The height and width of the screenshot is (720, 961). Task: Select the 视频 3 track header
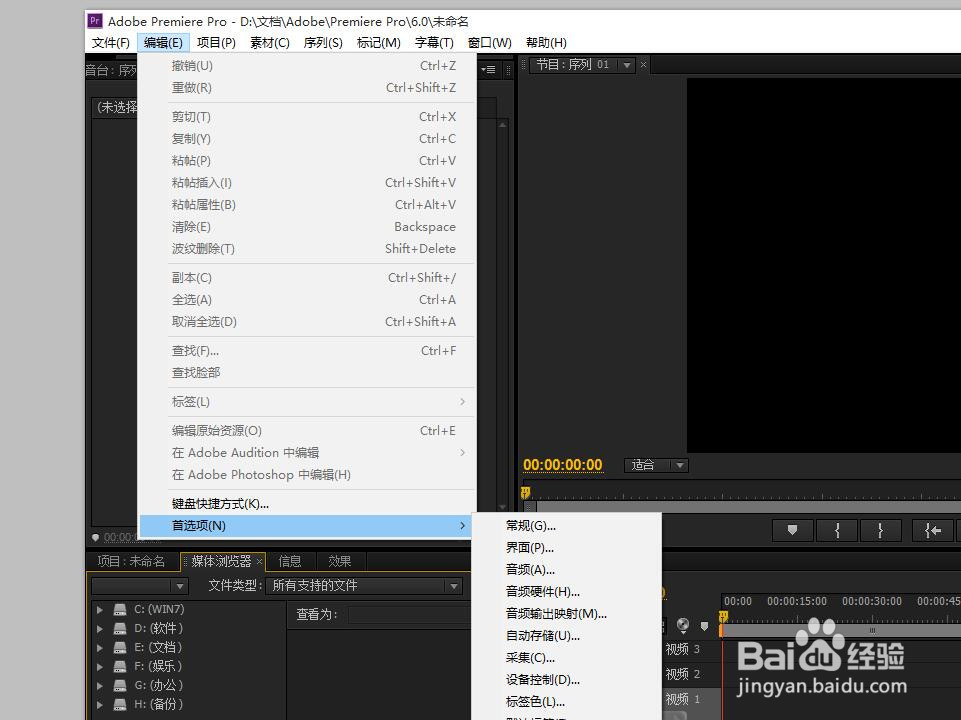pos(691,650)
